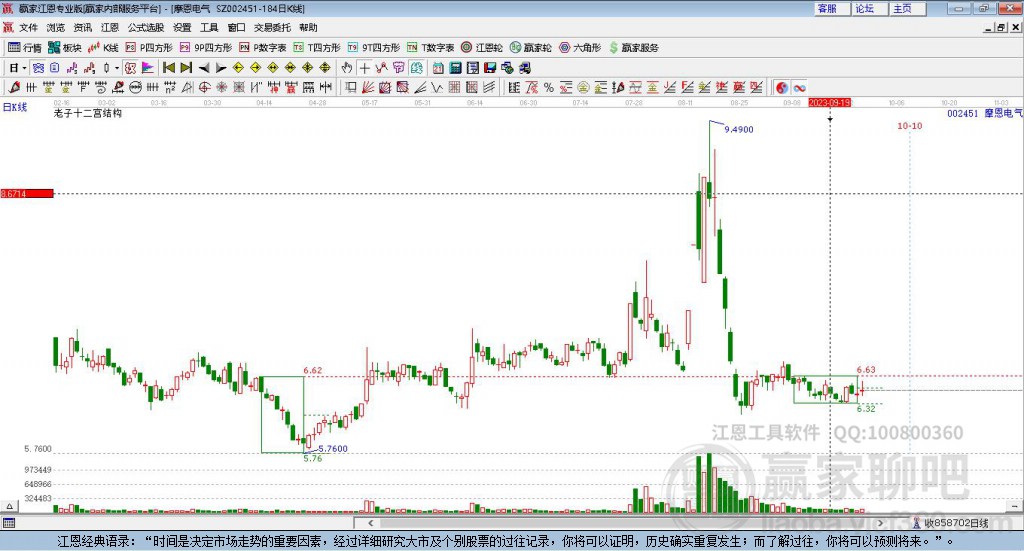This screenshot has height=551, width=1024.
Task: Click the 2023-09-19 date marker
Action: (830, 102)
